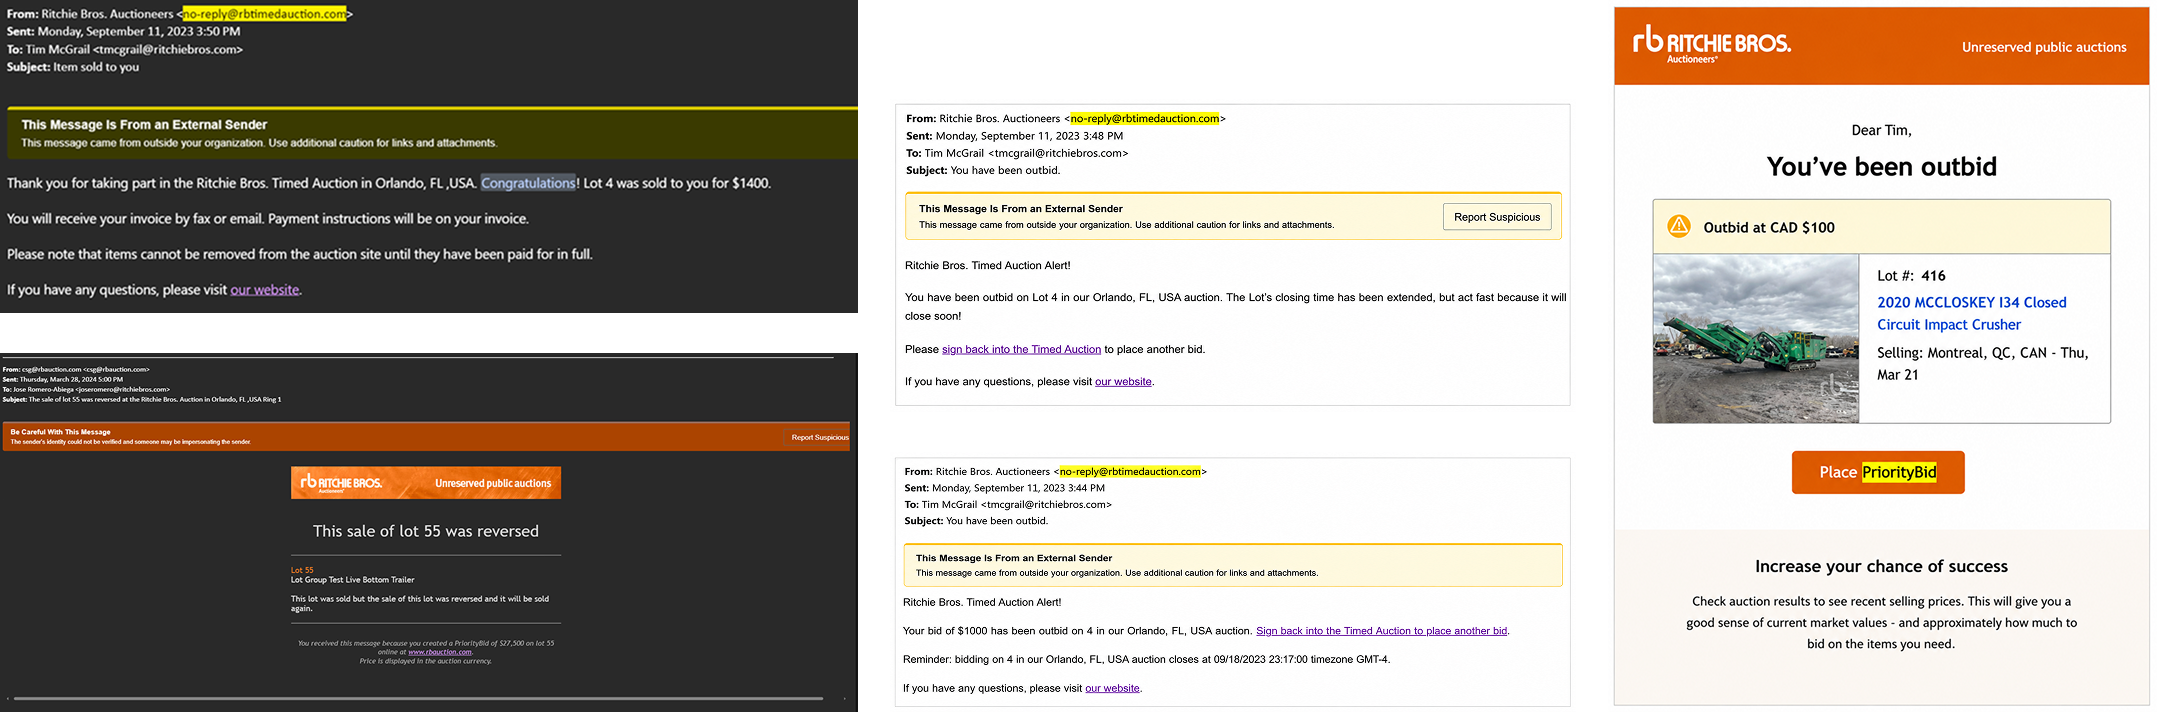Image resolution: width=2157 pixels, height=712 pixels.
Task: Click the 'Check auction results to see recent selling prices' paragraph
Action: click(1881, 623)
